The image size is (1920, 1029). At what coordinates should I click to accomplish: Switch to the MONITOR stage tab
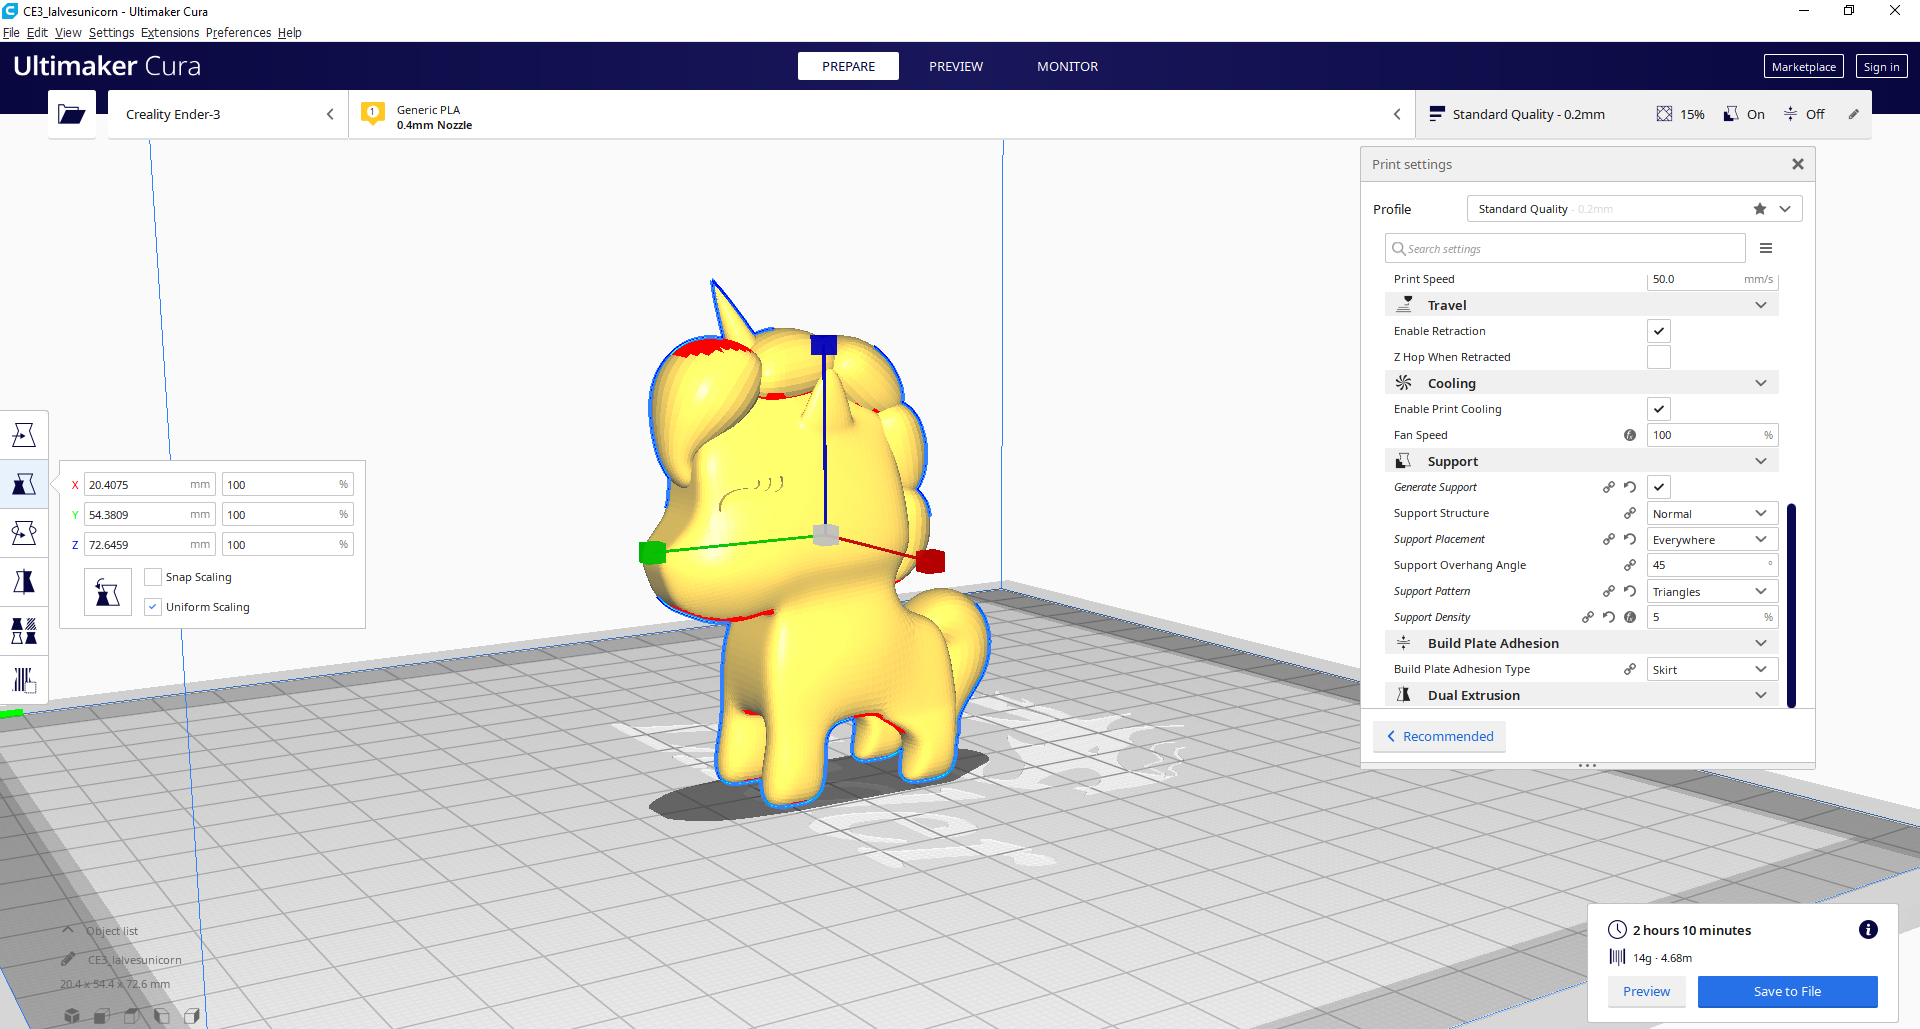(1067, 66)
